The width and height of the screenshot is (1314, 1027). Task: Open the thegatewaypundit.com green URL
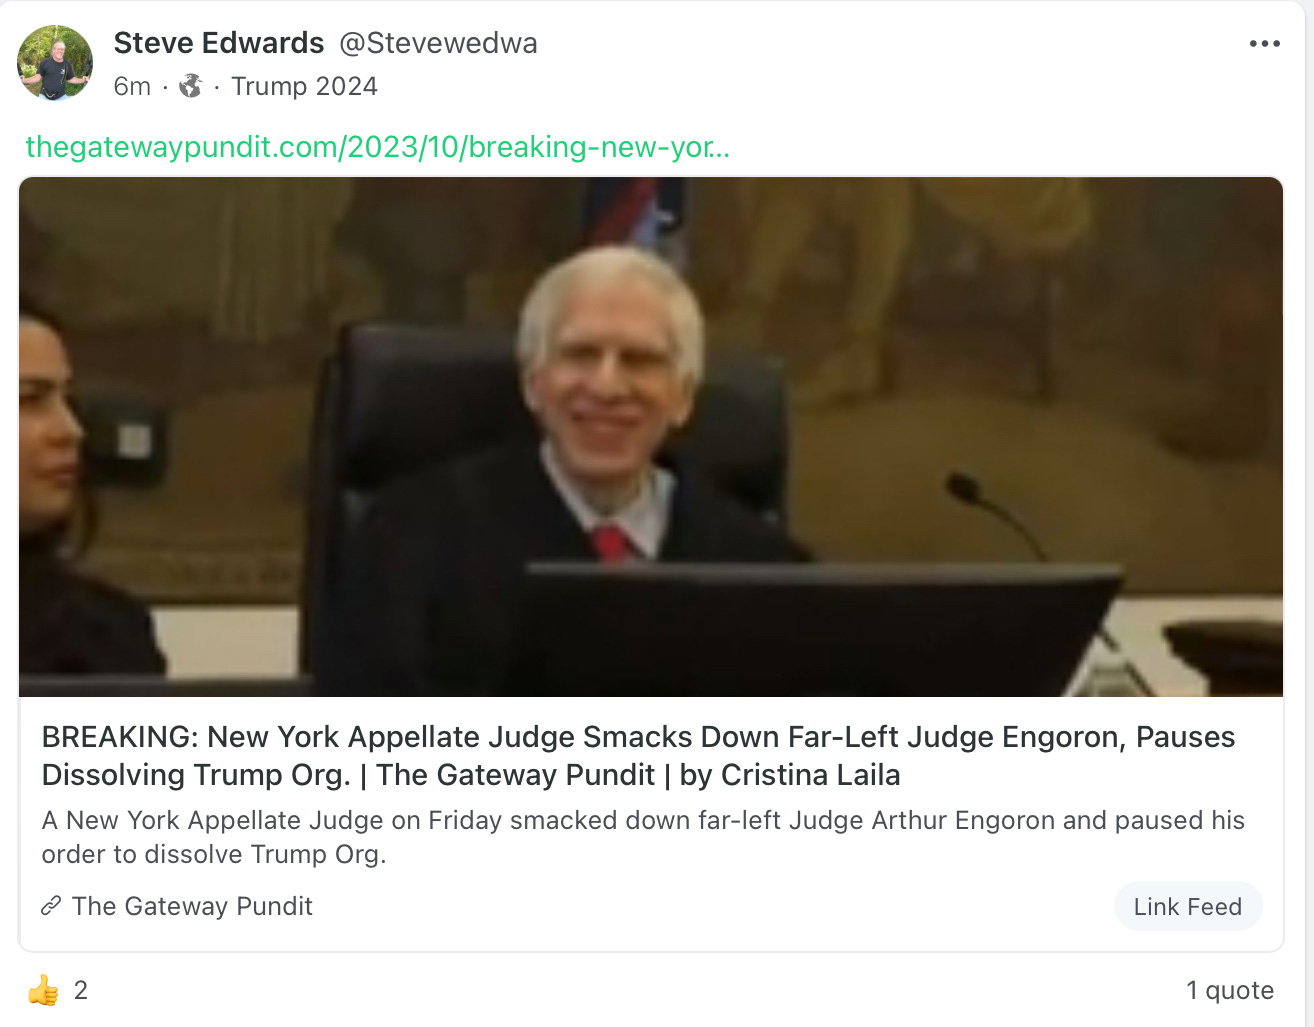[377, 147]
